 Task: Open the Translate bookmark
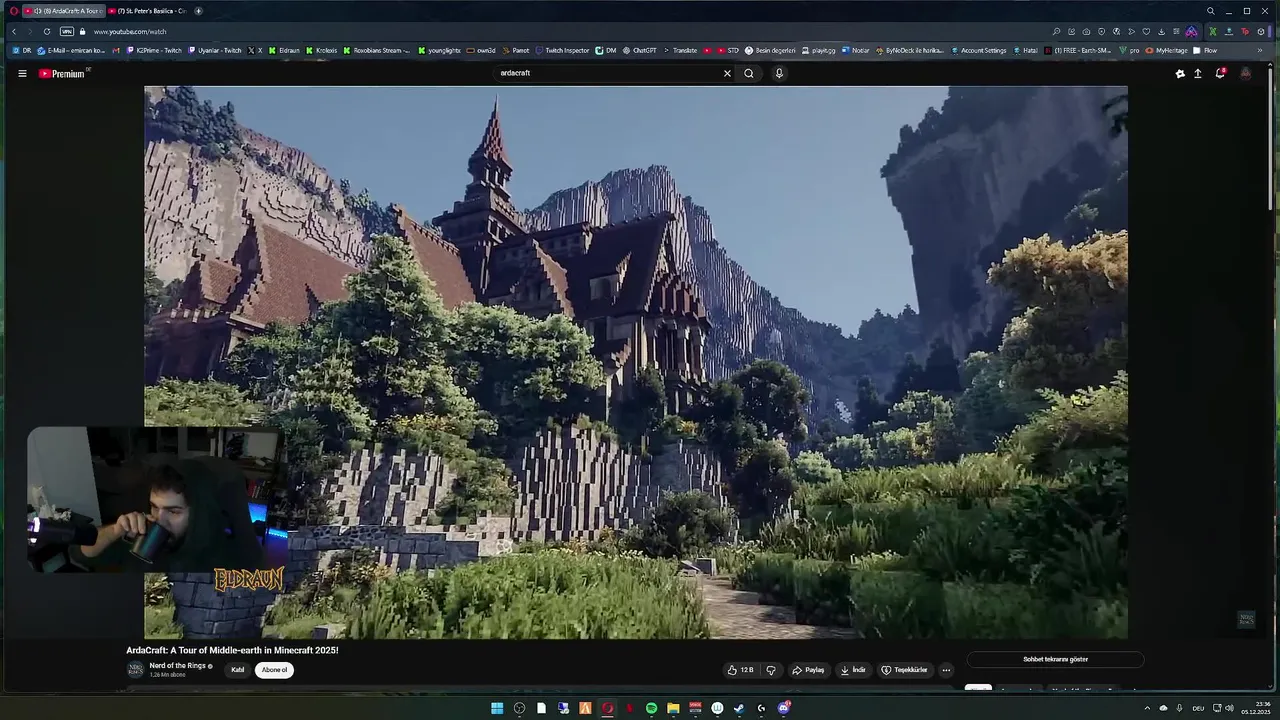coord(680,50)
